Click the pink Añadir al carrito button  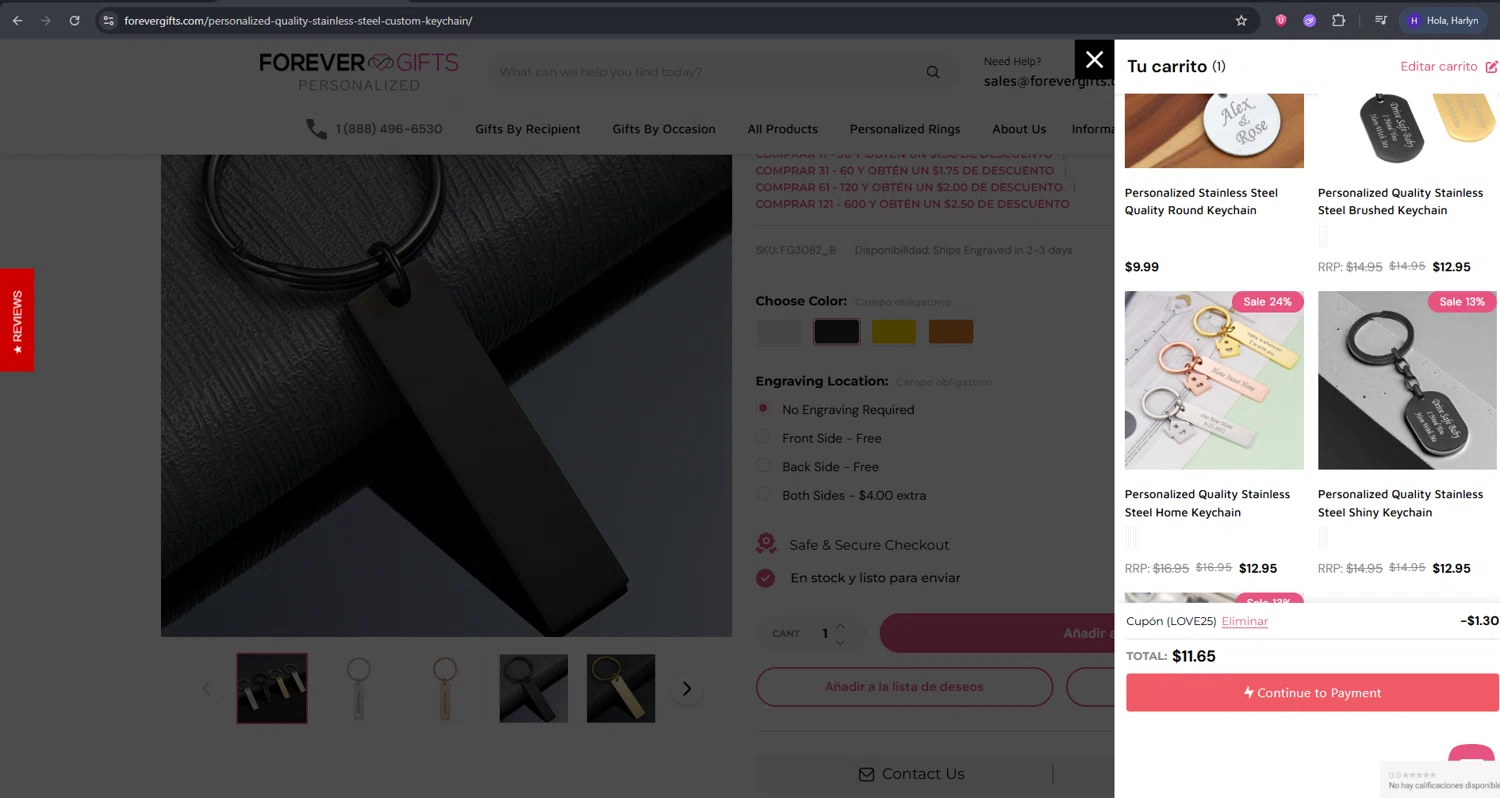pyautogui.click(x=997, y=633)
